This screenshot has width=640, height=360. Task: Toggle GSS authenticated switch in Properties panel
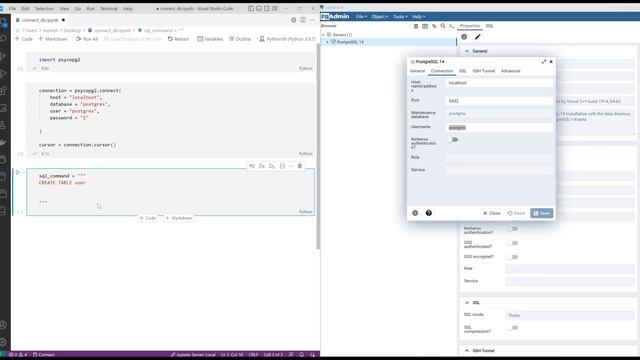(512, 243)
